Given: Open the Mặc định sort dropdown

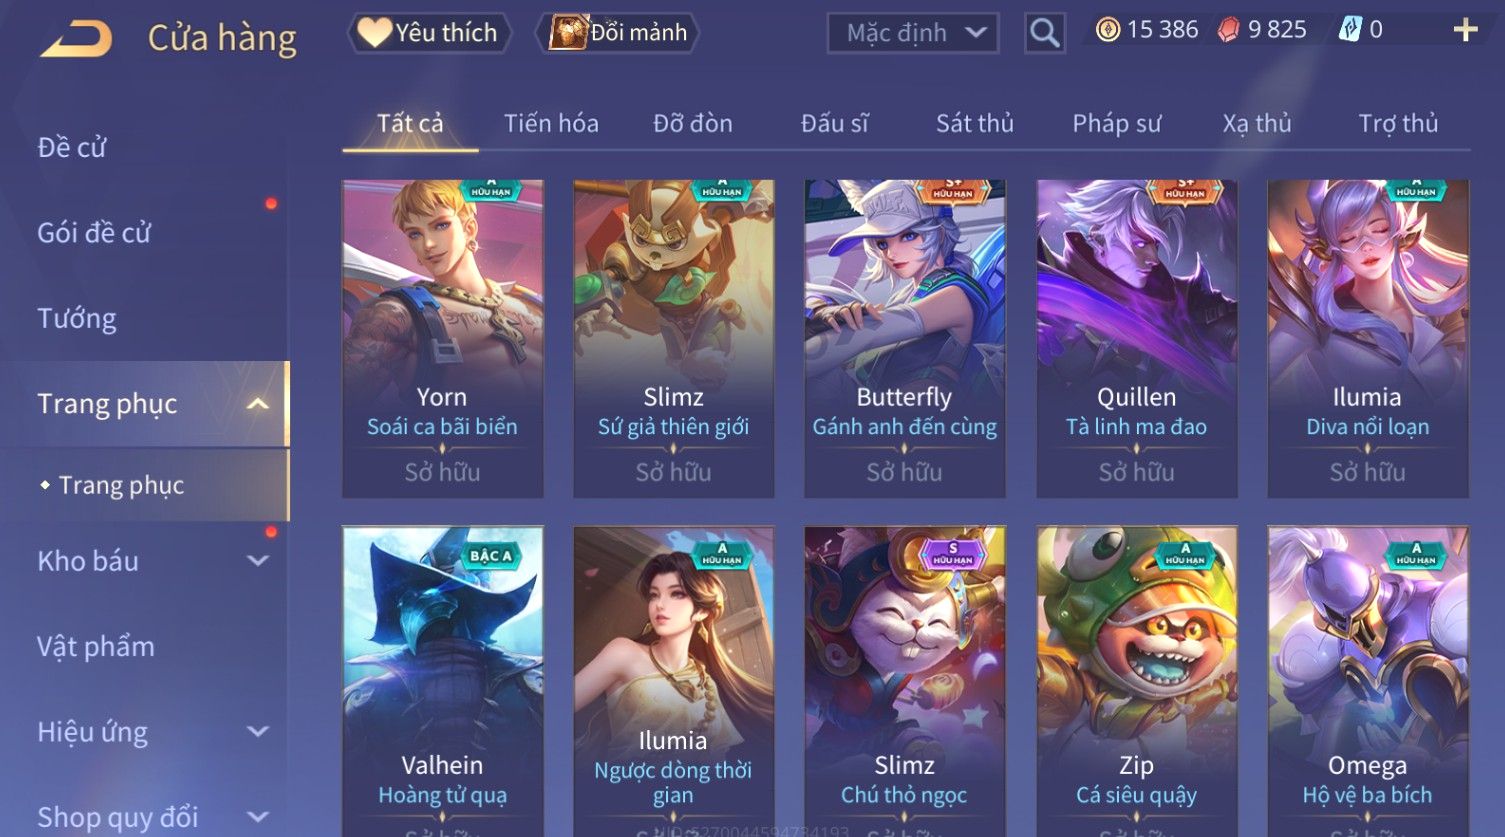Looking at the screenshot, I should [x=913, y=33].
